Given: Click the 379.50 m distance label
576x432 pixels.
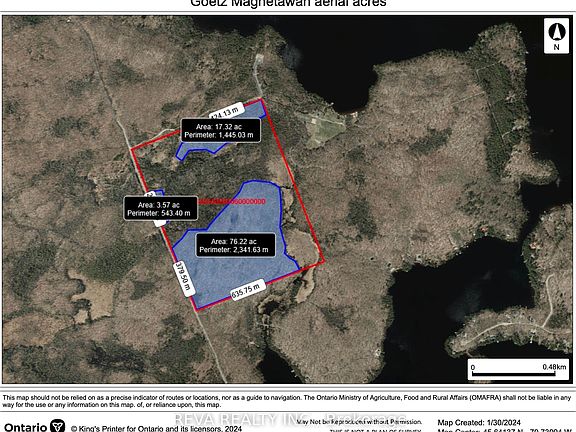Looking at the screenshot, I should [184, 278].
